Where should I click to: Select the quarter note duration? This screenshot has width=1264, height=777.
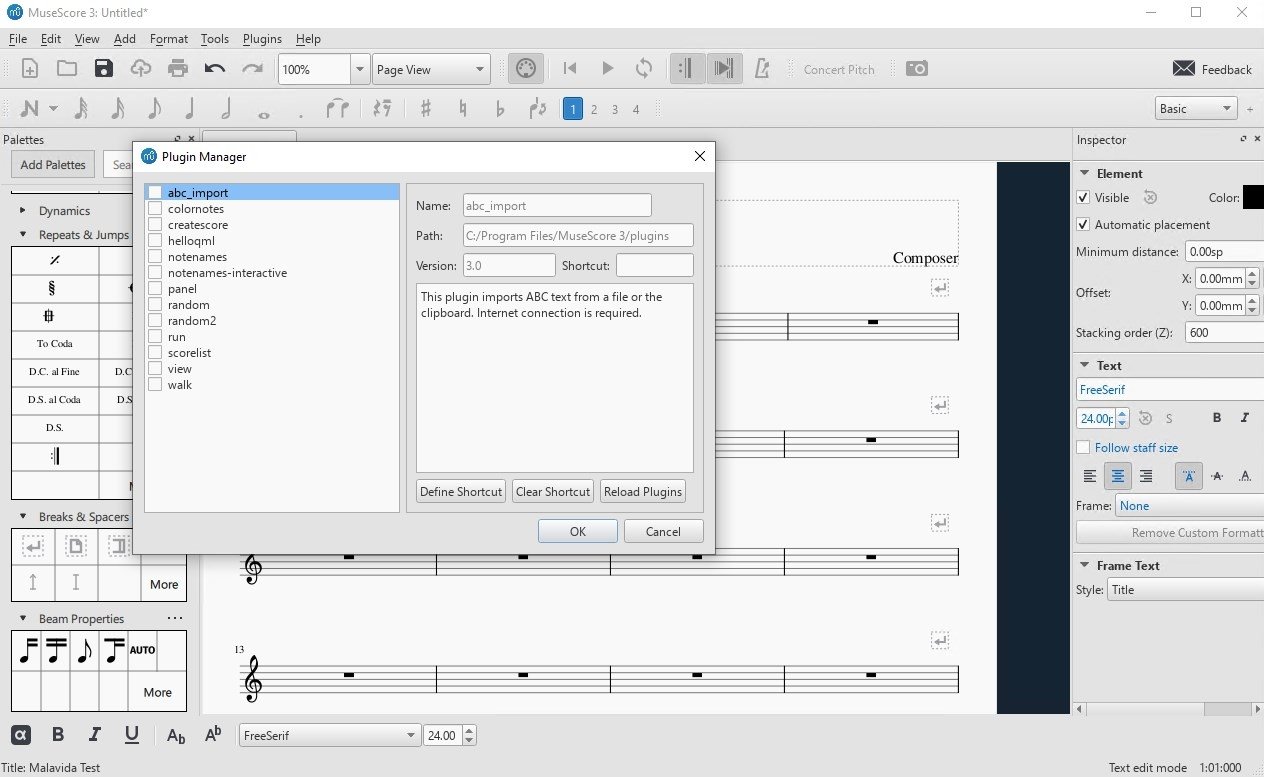(x=190, y=109)
